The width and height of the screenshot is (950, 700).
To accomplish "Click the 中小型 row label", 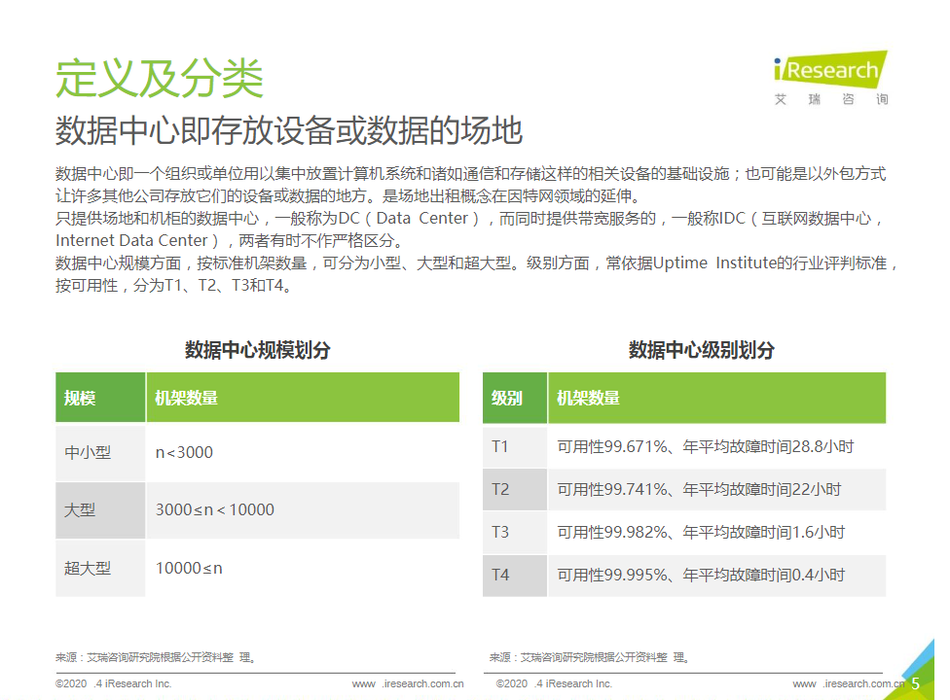I will 88,452.
